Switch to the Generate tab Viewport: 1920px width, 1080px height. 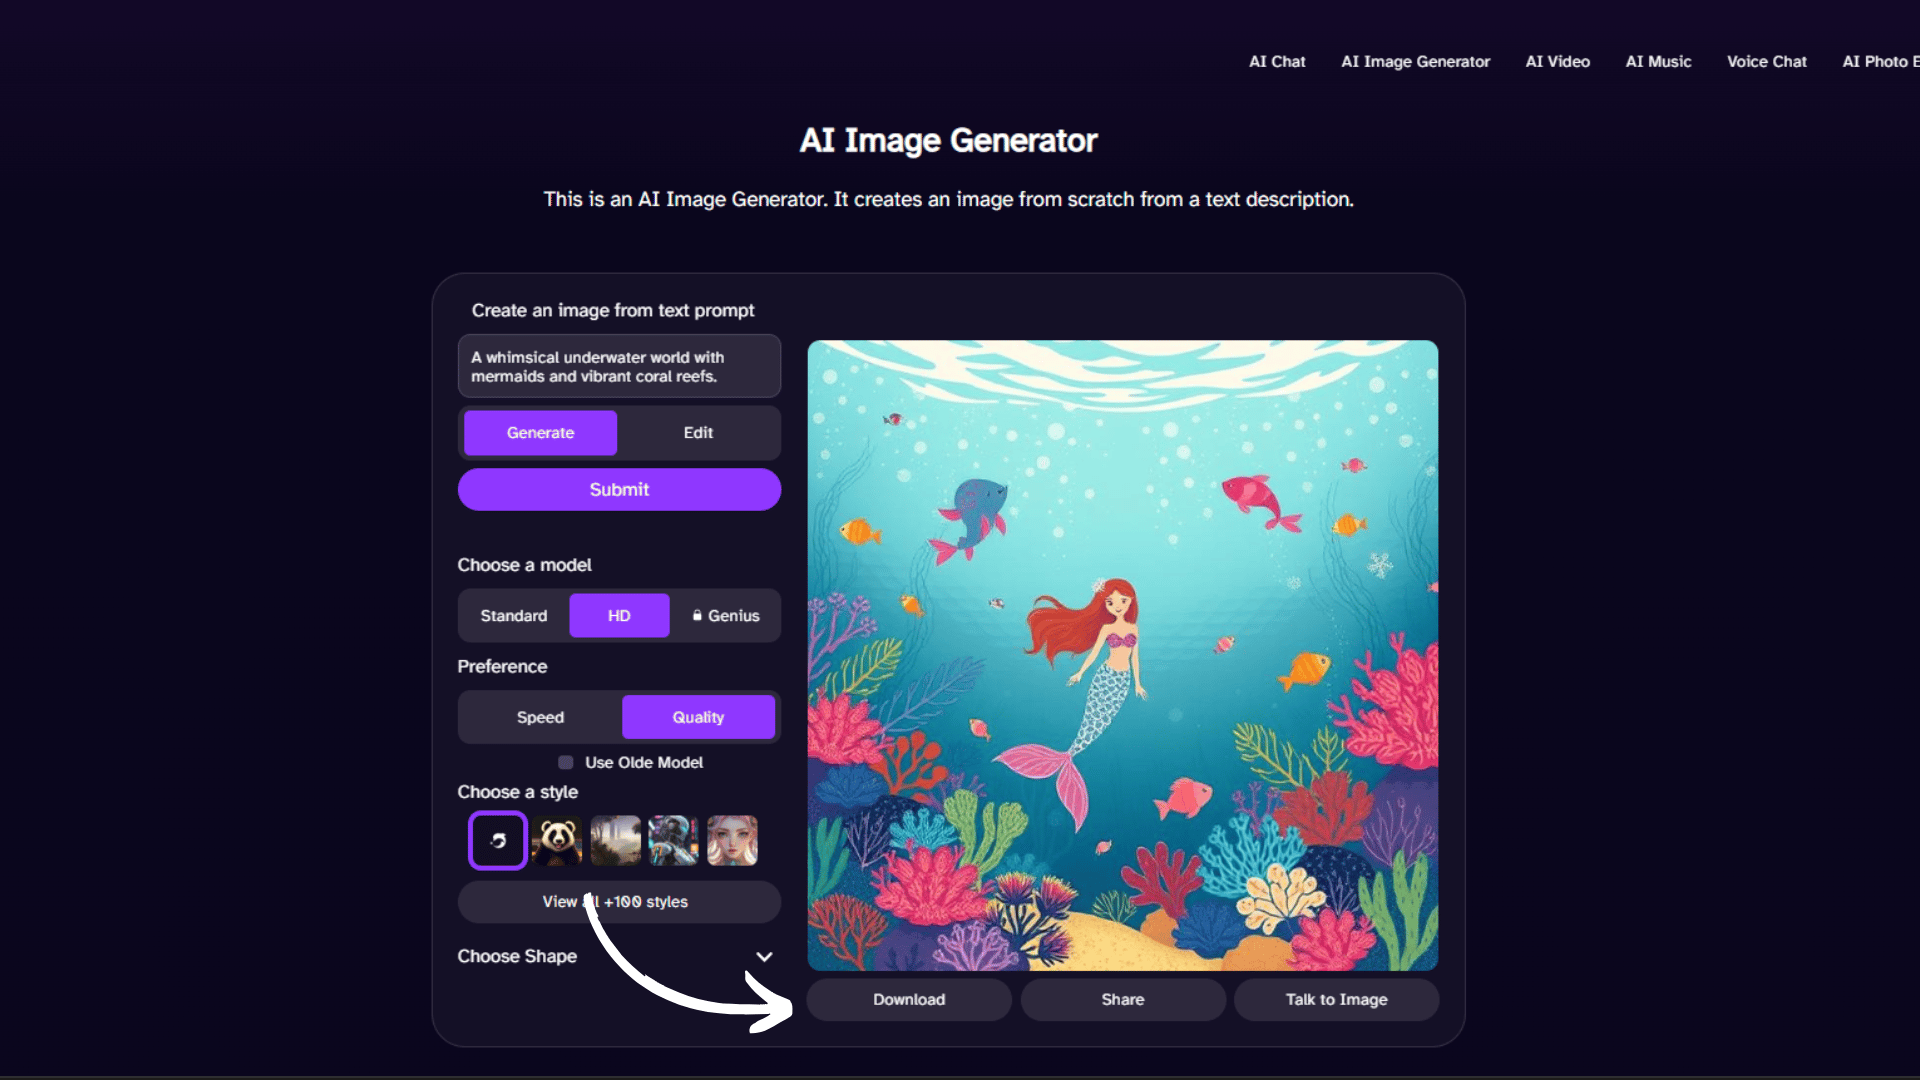pos(540,433)
